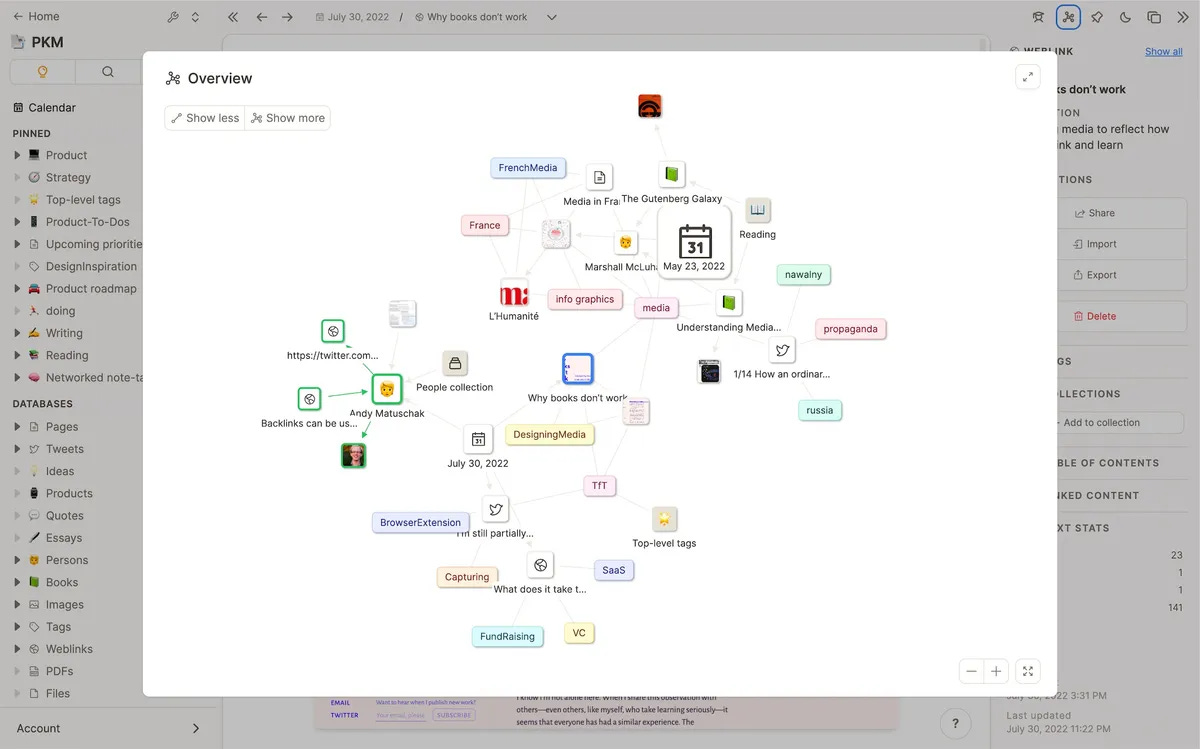1200x749 pixels.
Task: Expand the Weblinks database
Action: click(x=17, y=649)
